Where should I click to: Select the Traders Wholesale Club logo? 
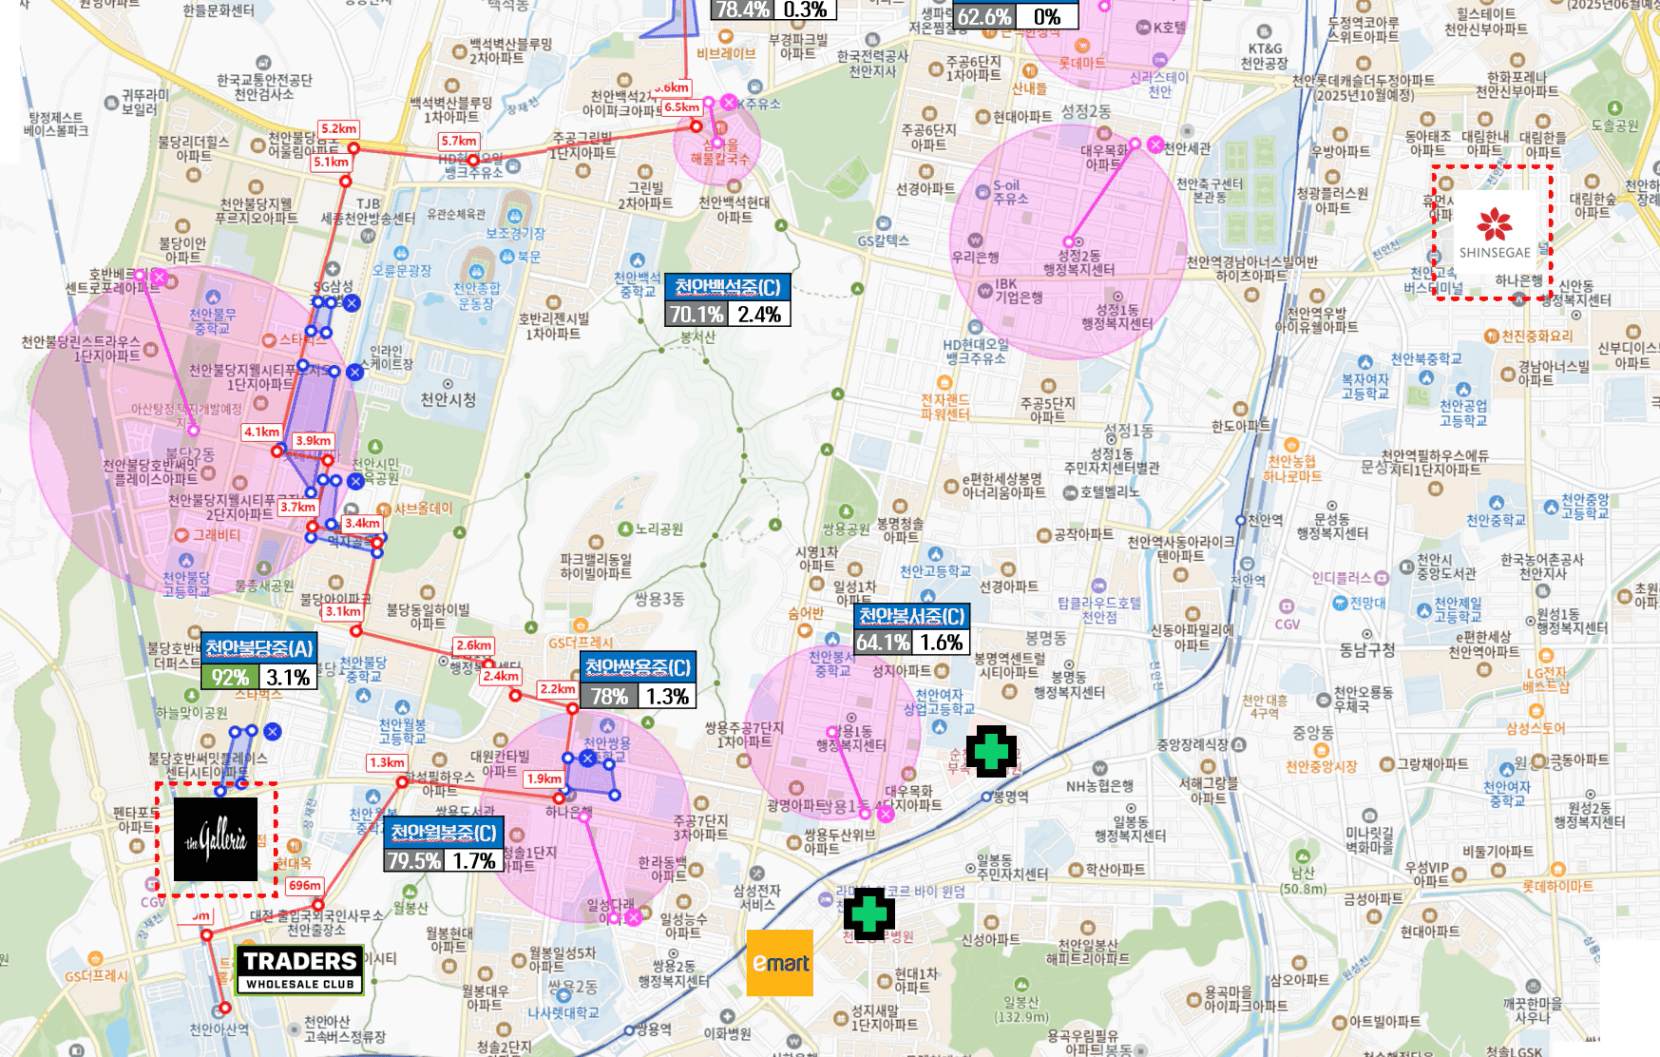299,970
